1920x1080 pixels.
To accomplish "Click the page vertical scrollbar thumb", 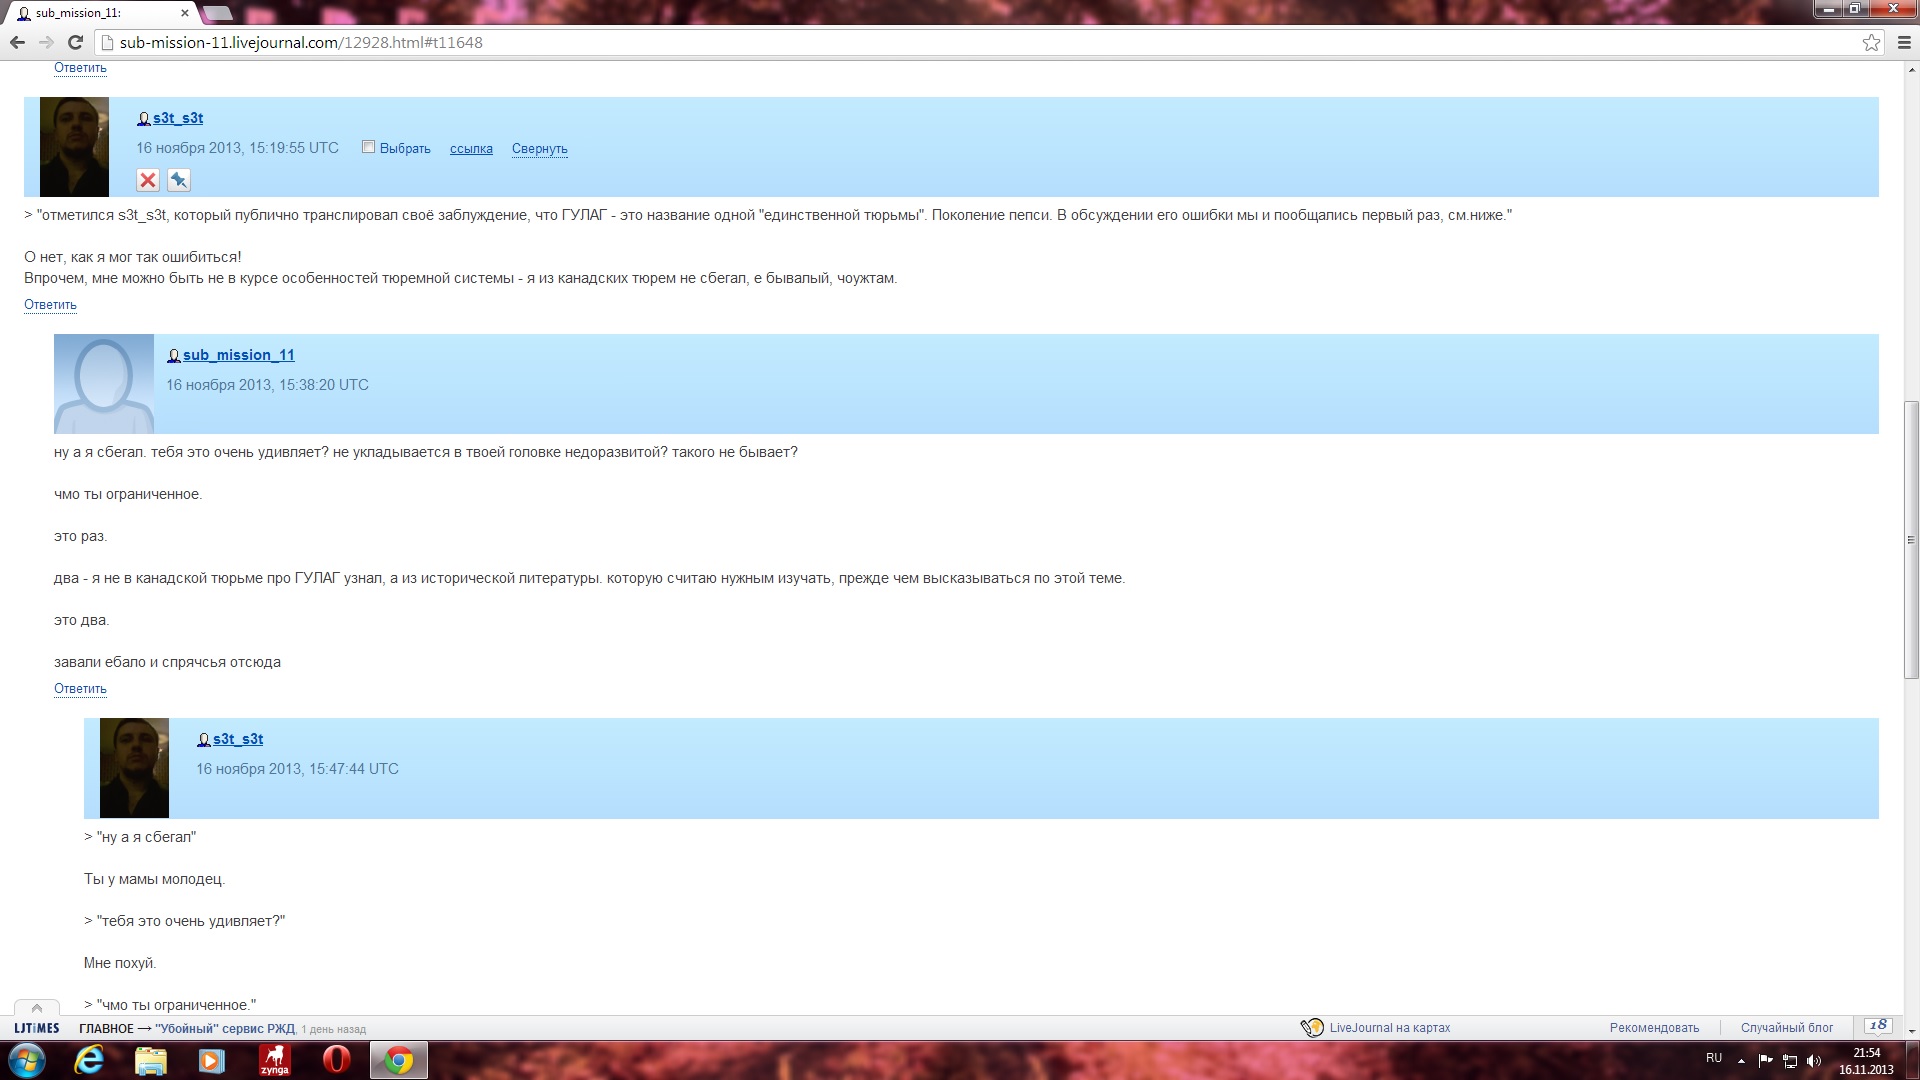I will tap(1910, 540).
